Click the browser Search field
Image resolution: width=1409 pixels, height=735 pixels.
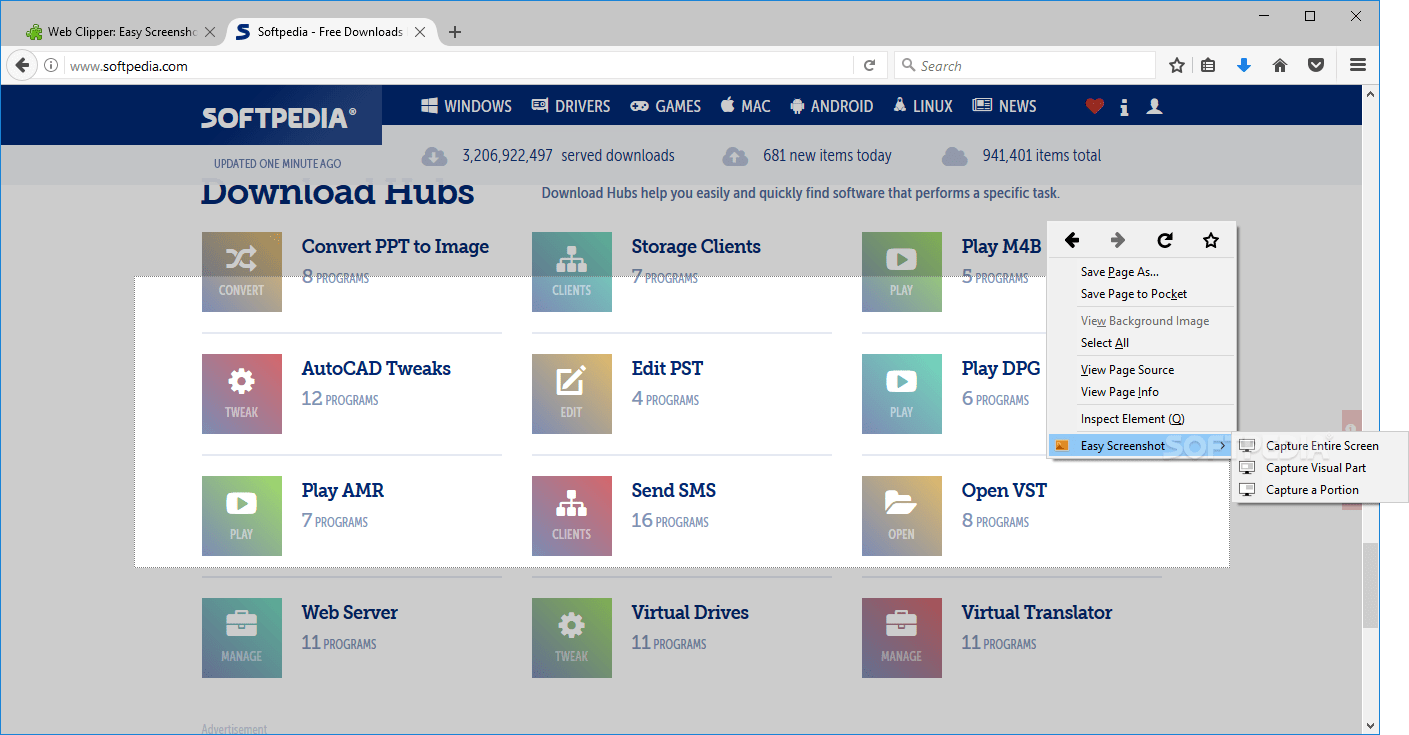click(x=1025, y=66)
